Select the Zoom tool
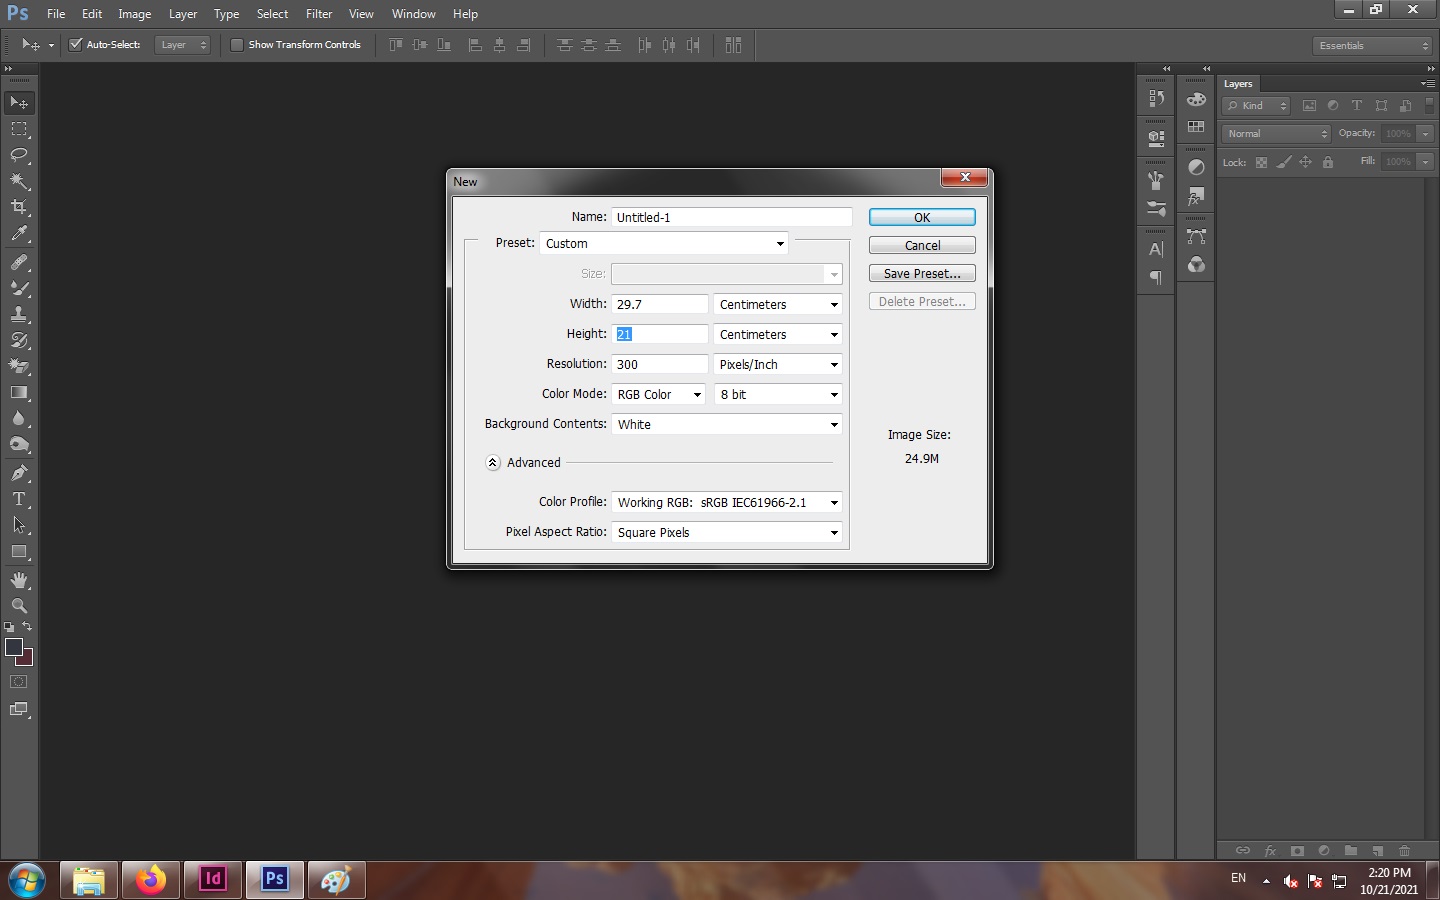 tap(19, 606)
